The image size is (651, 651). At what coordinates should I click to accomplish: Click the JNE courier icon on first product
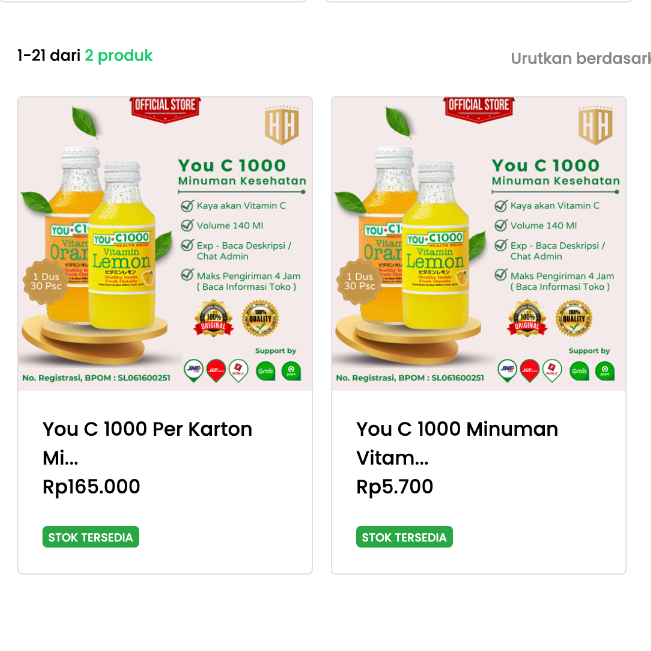point(193,371)
